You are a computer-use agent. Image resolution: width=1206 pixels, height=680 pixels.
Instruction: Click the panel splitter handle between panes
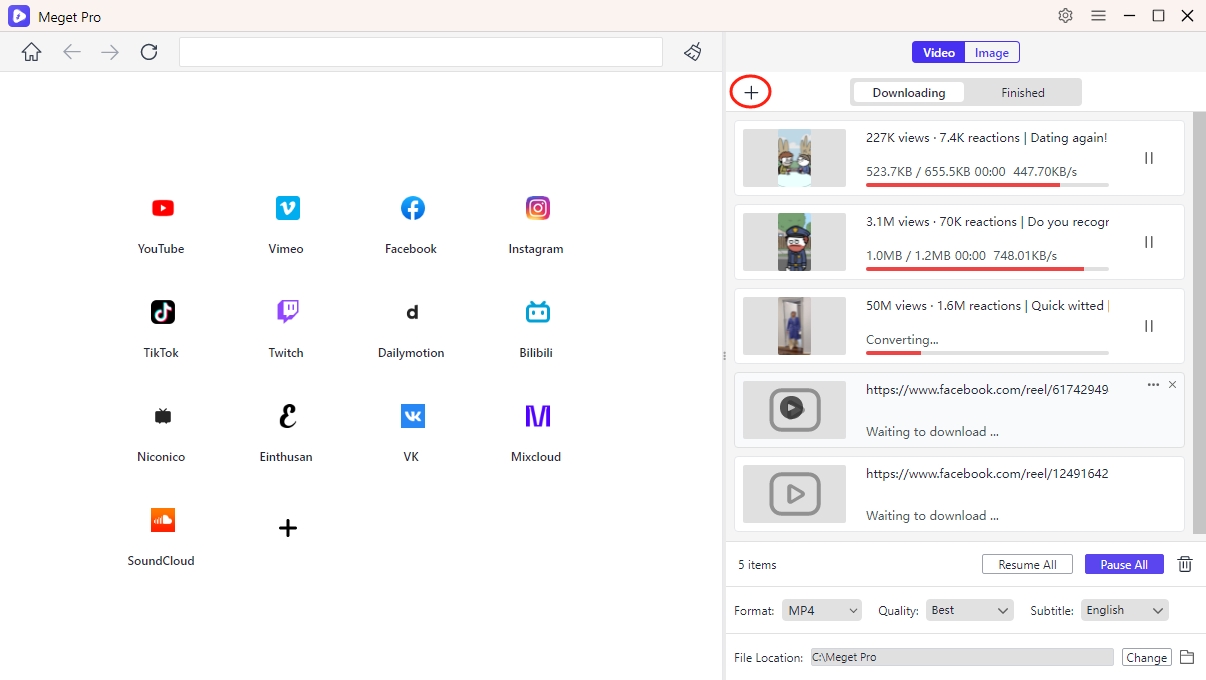[x=723, y=356]
